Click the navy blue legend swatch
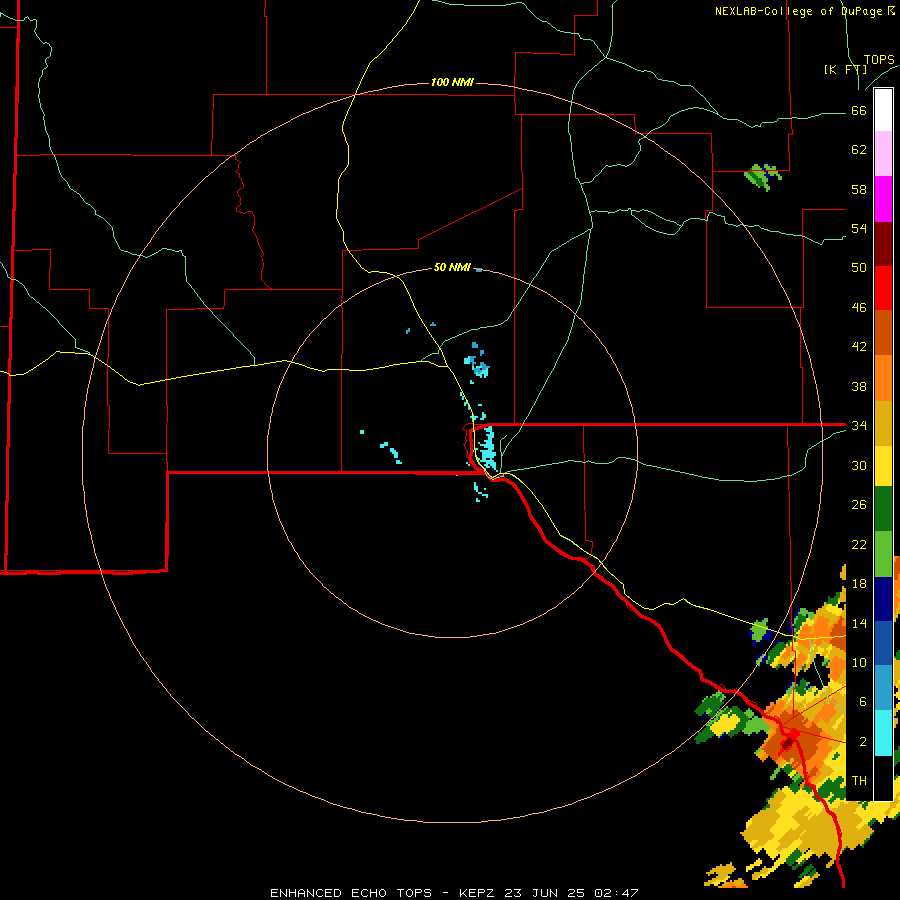 (883, 599)
